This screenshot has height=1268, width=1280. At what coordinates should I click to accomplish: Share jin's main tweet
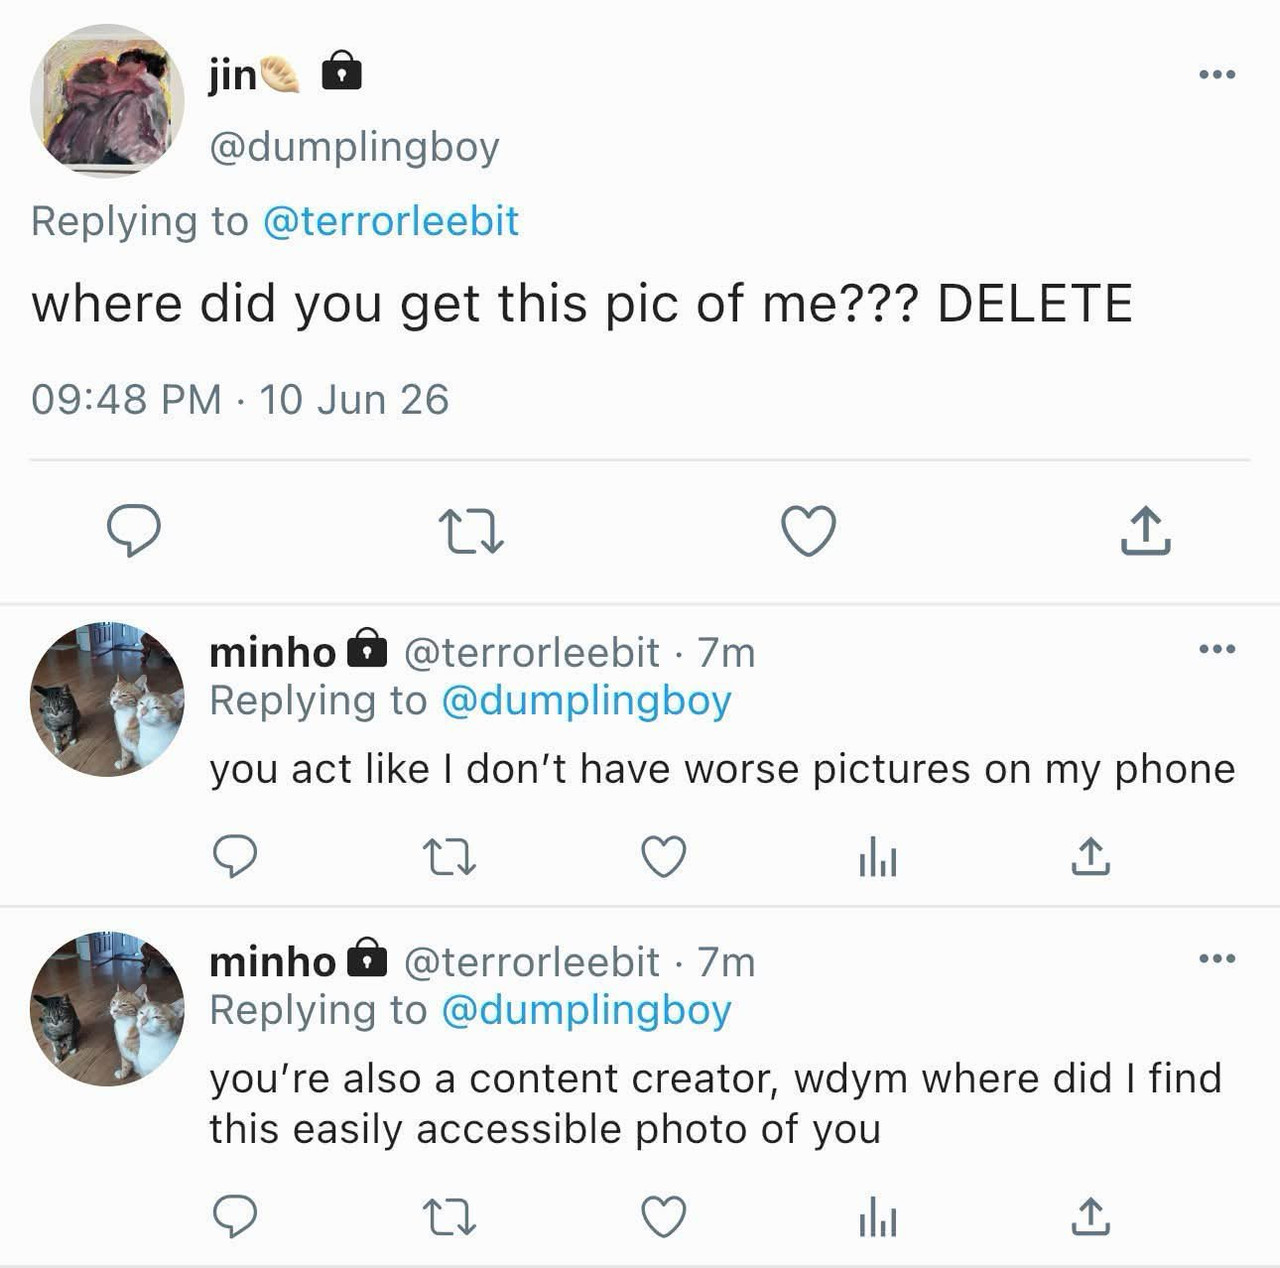pos(1145,531)
